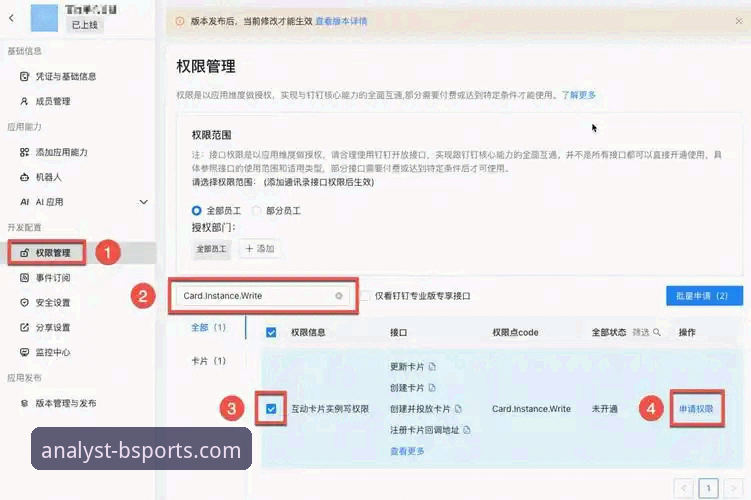Select the 部分员工 radio button
The image size is (751, 500).
tap(256, 211)
